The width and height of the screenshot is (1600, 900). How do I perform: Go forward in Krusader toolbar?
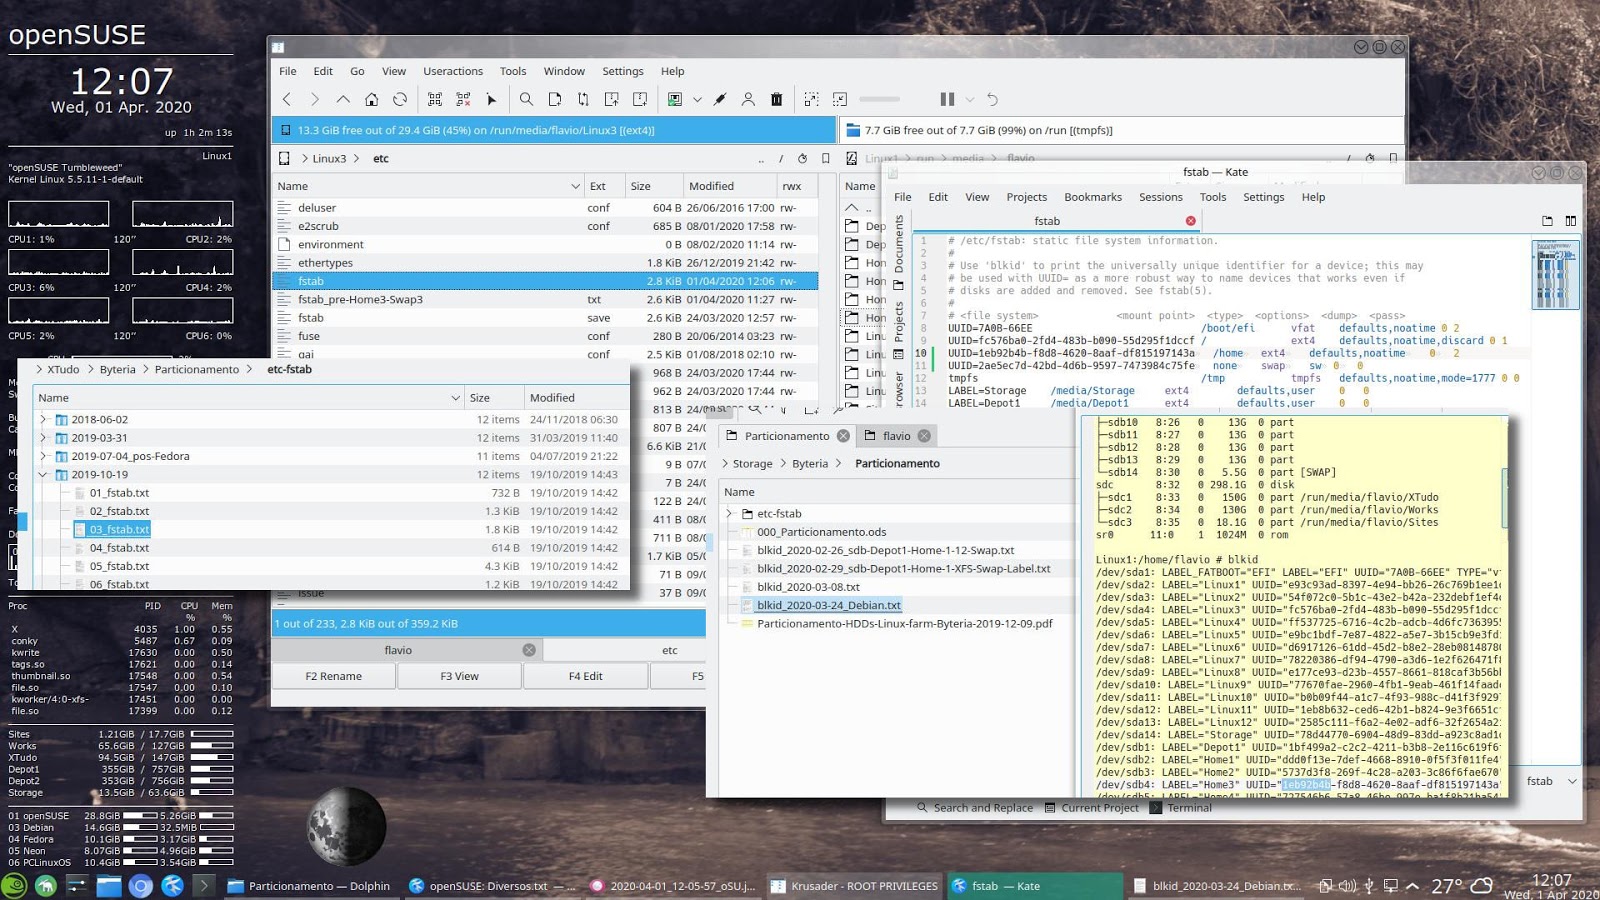[315, 99]
